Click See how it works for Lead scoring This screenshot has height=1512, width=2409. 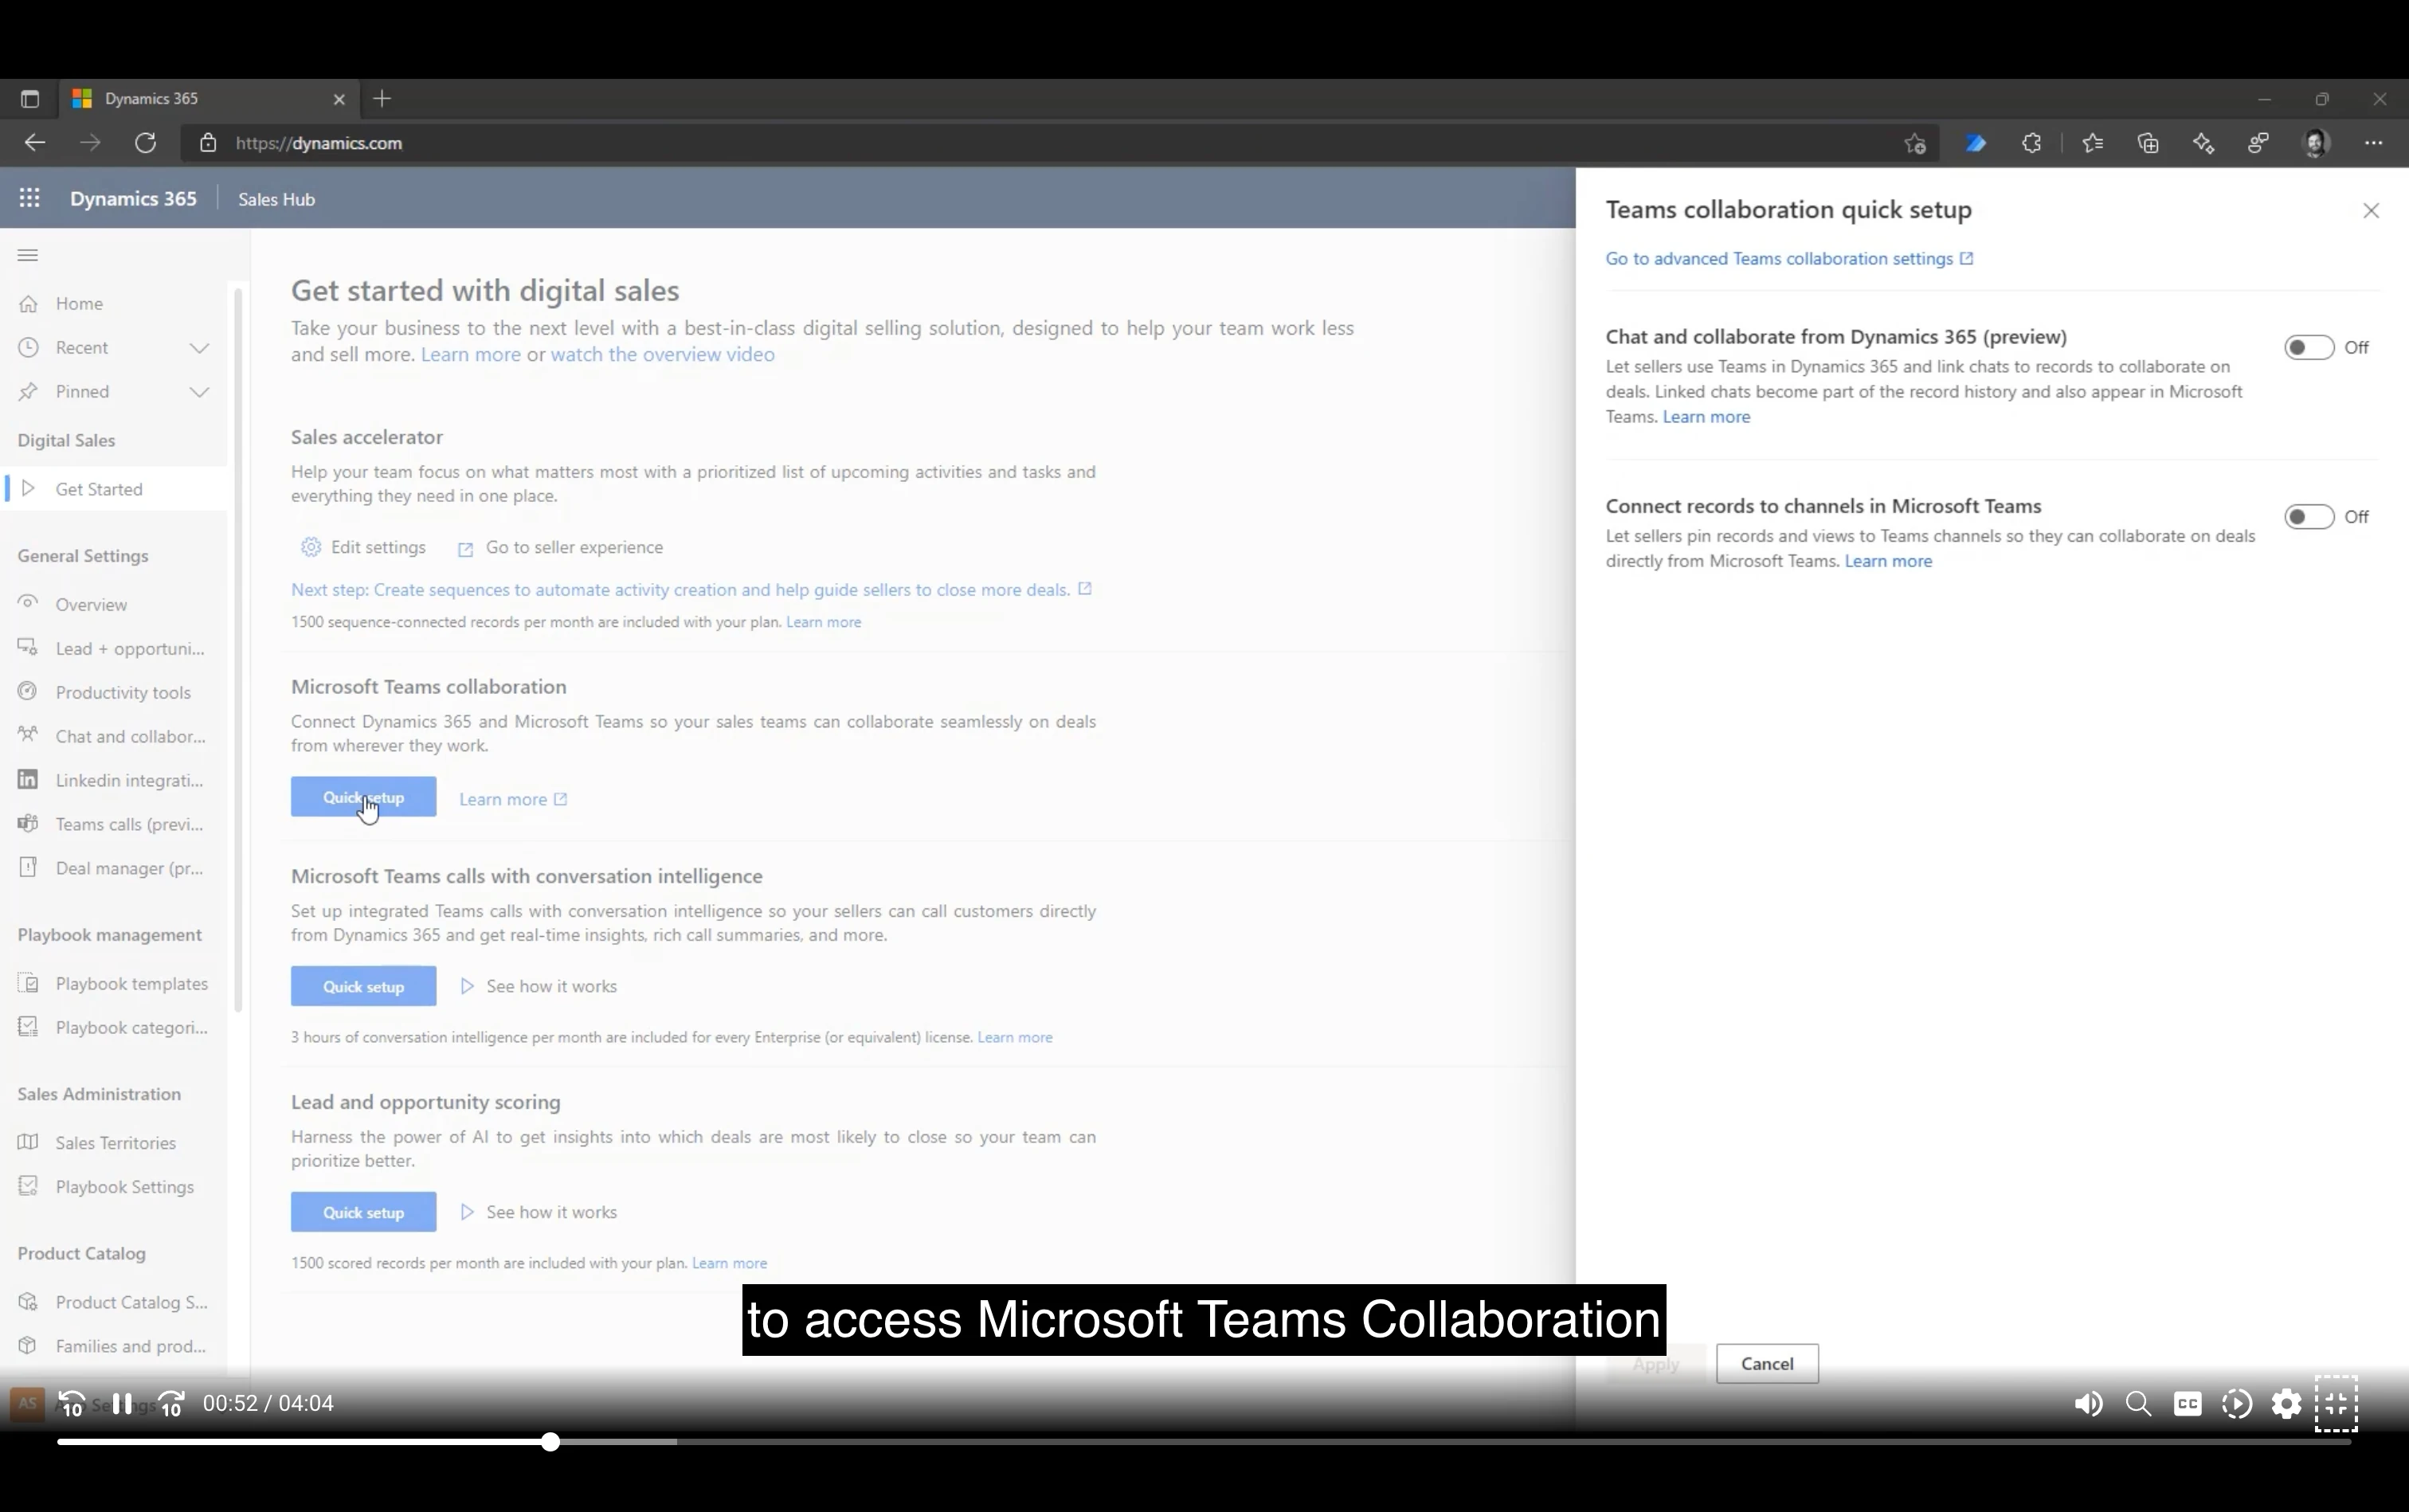click(538, 1212)
